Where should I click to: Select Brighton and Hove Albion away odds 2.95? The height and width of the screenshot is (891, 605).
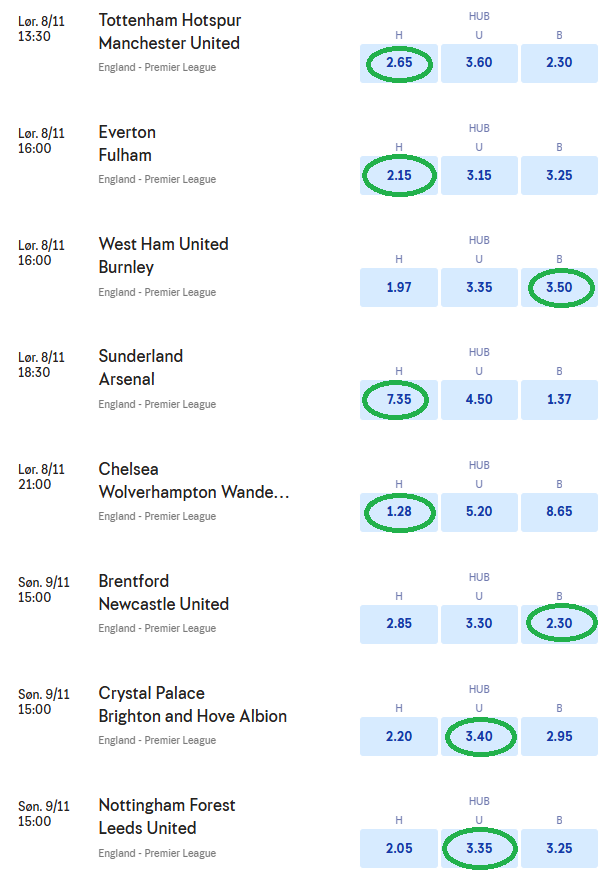click(559, 737)
